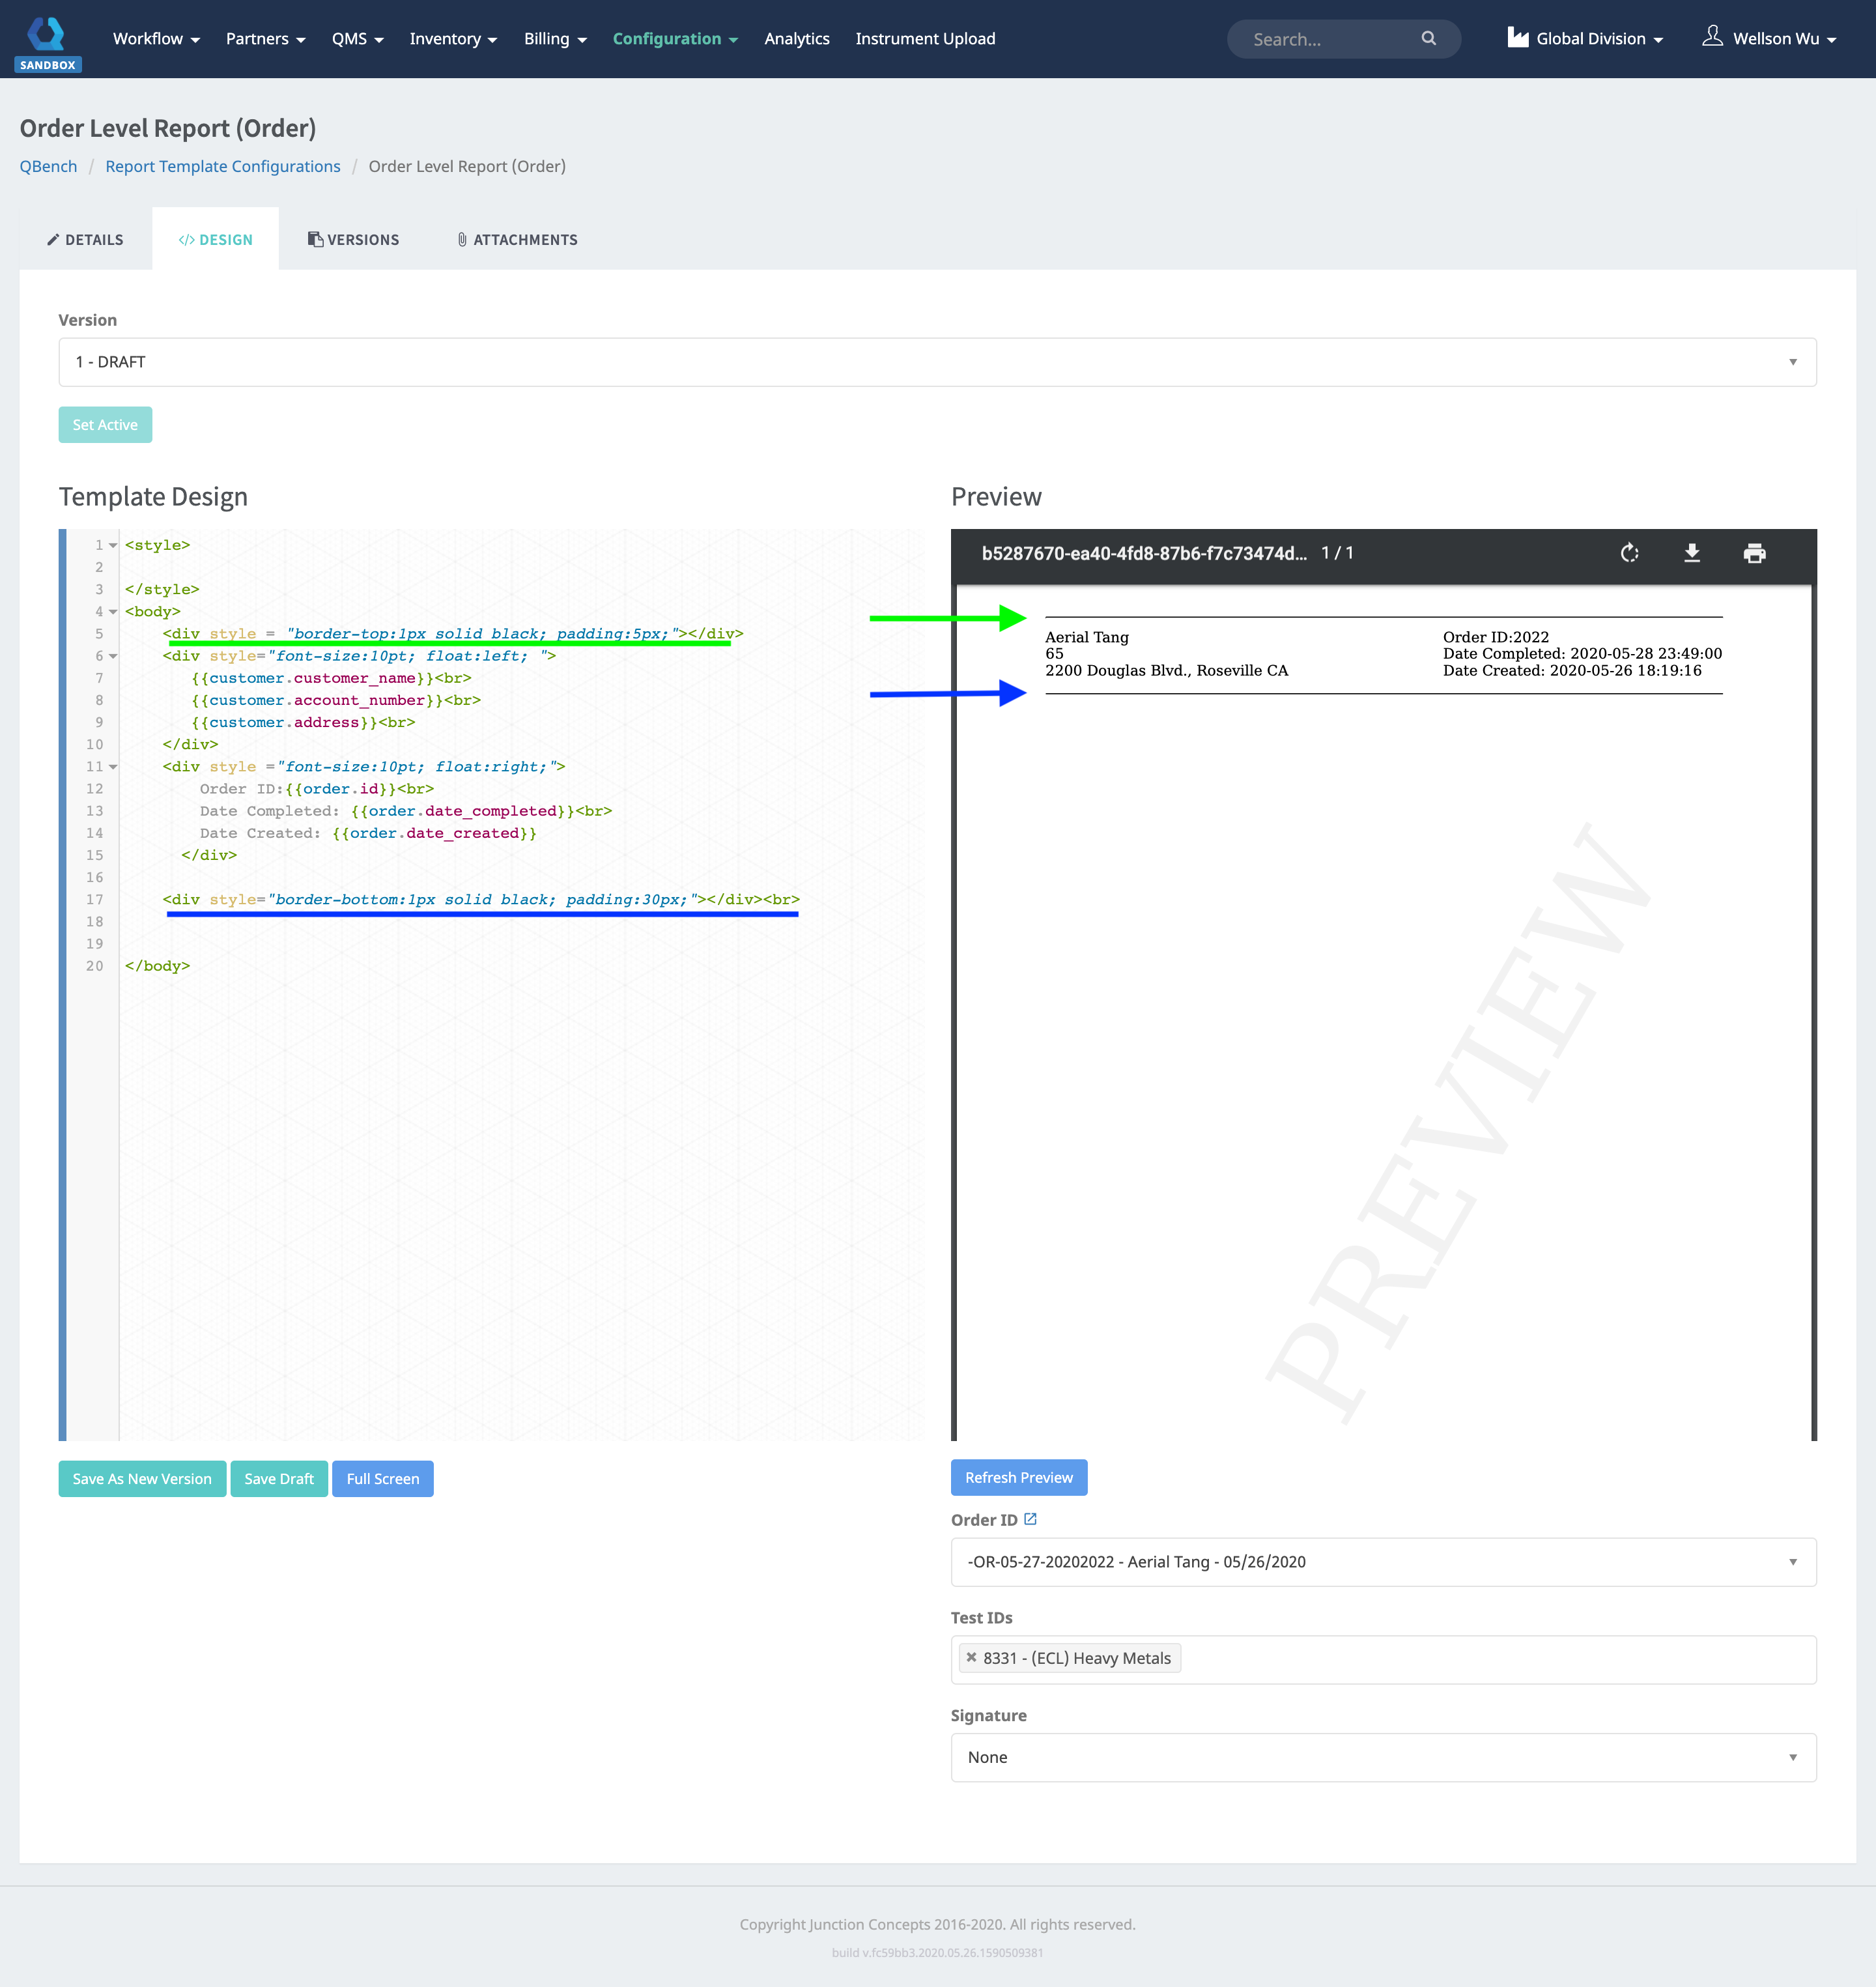This screenshot has height=1987, width=1876.
Task: Click the search magnifier icon in the top bar
Action: pyautogui.click(x=1429, y=39)
